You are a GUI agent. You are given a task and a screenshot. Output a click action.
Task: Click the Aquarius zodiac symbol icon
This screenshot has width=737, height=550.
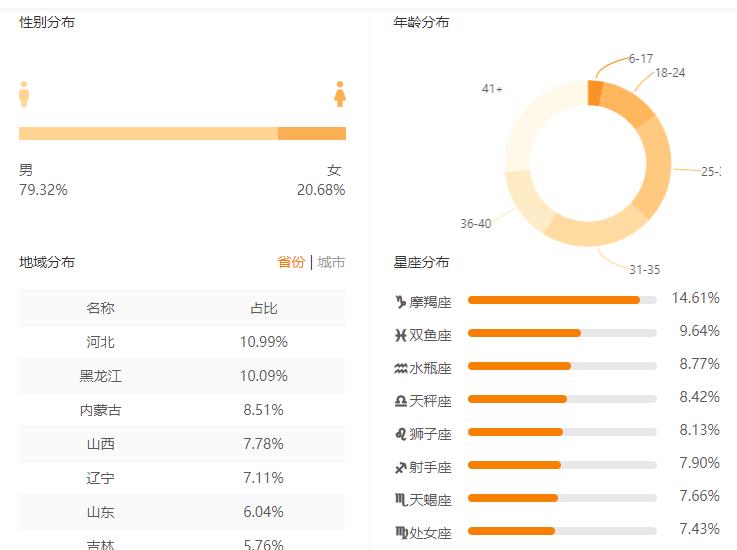point(401,367)
